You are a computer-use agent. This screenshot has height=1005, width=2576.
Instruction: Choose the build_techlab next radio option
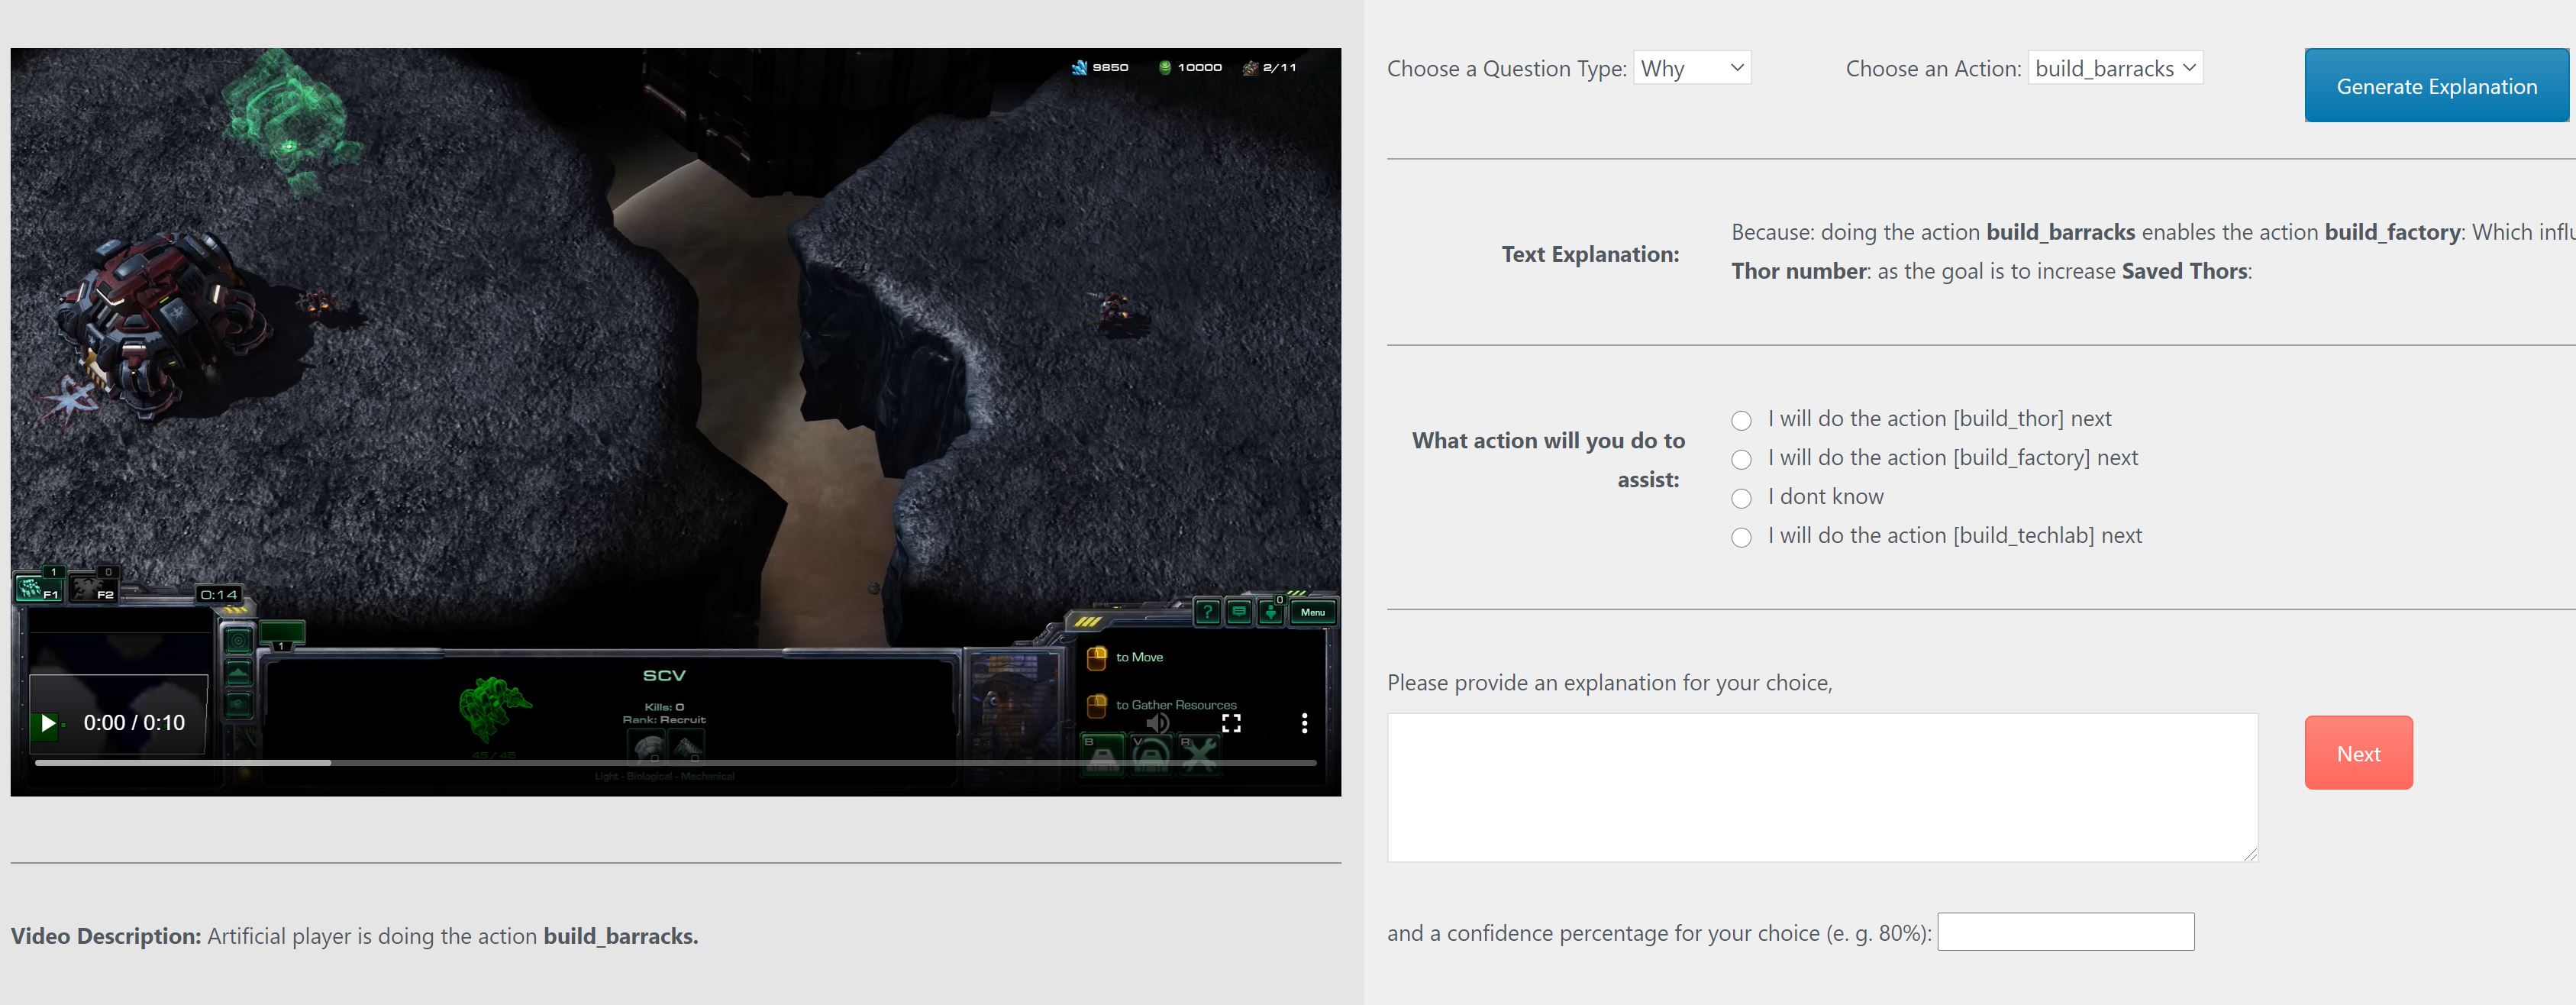[x=1741, y=537]
